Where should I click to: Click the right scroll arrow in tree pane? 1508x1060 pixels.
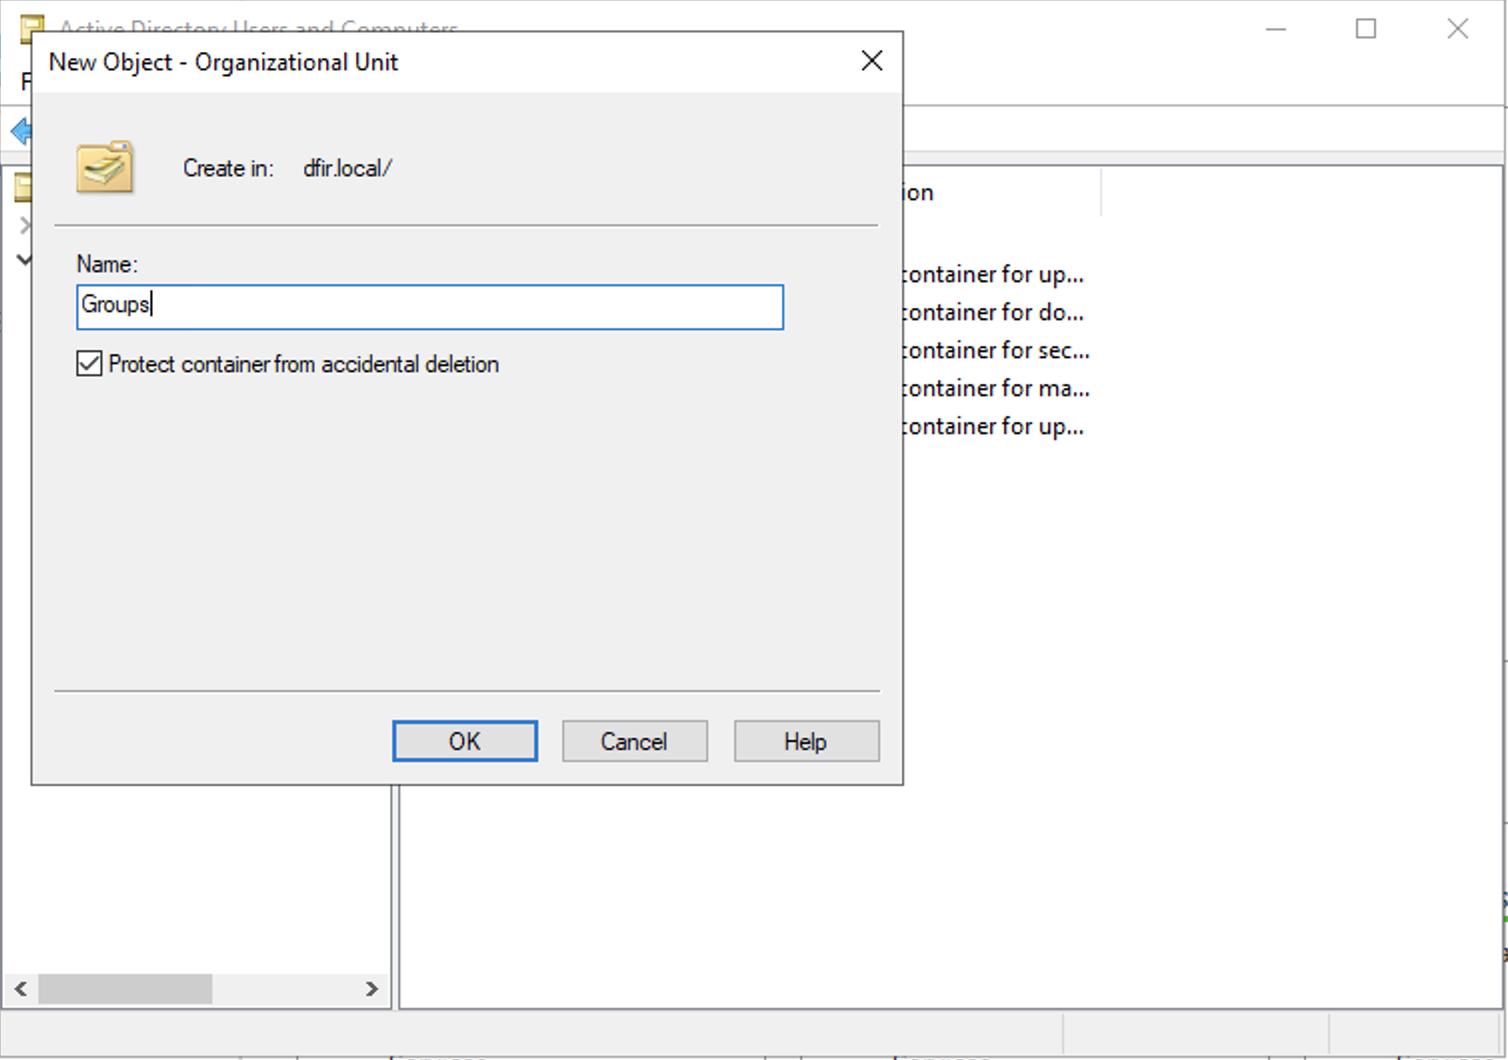tap(371, 989)
